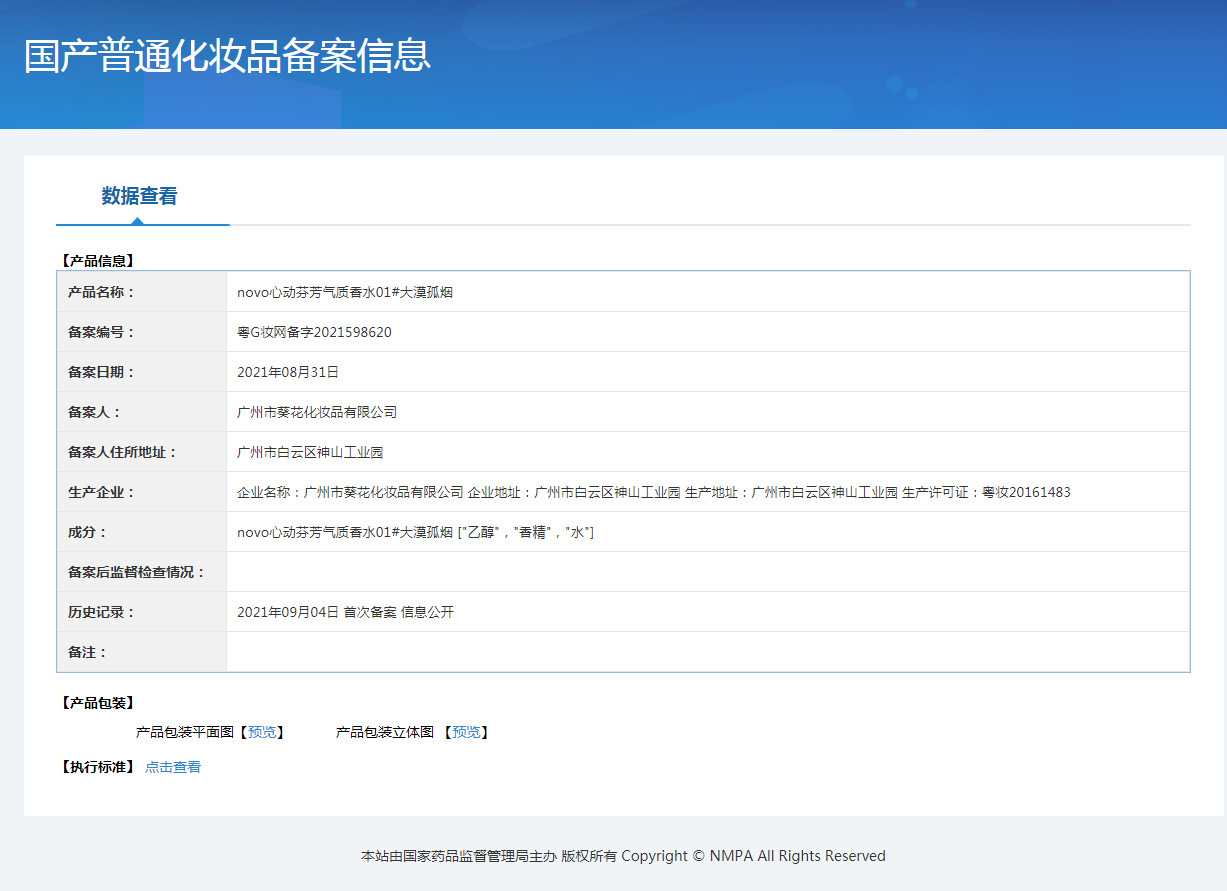Click 预览 link for 产品包装平面图
1227x891 pixels.
tap(261, 732)
